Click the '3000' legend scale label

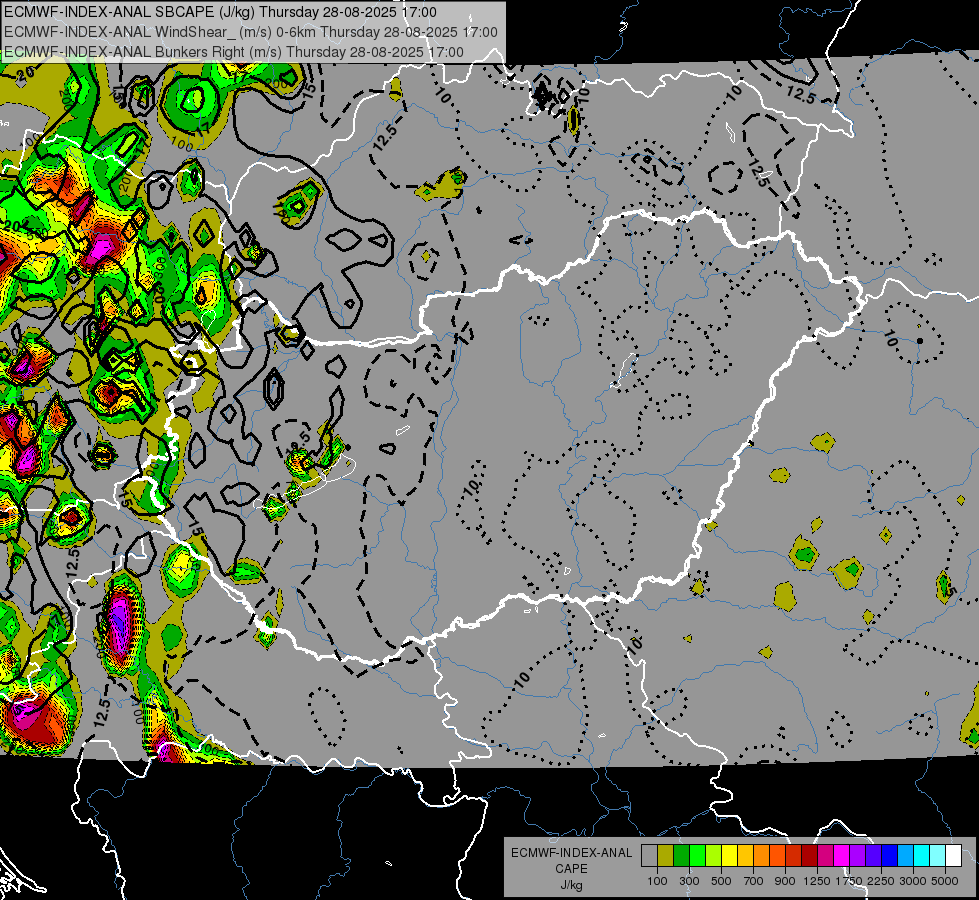click(913, 881)
